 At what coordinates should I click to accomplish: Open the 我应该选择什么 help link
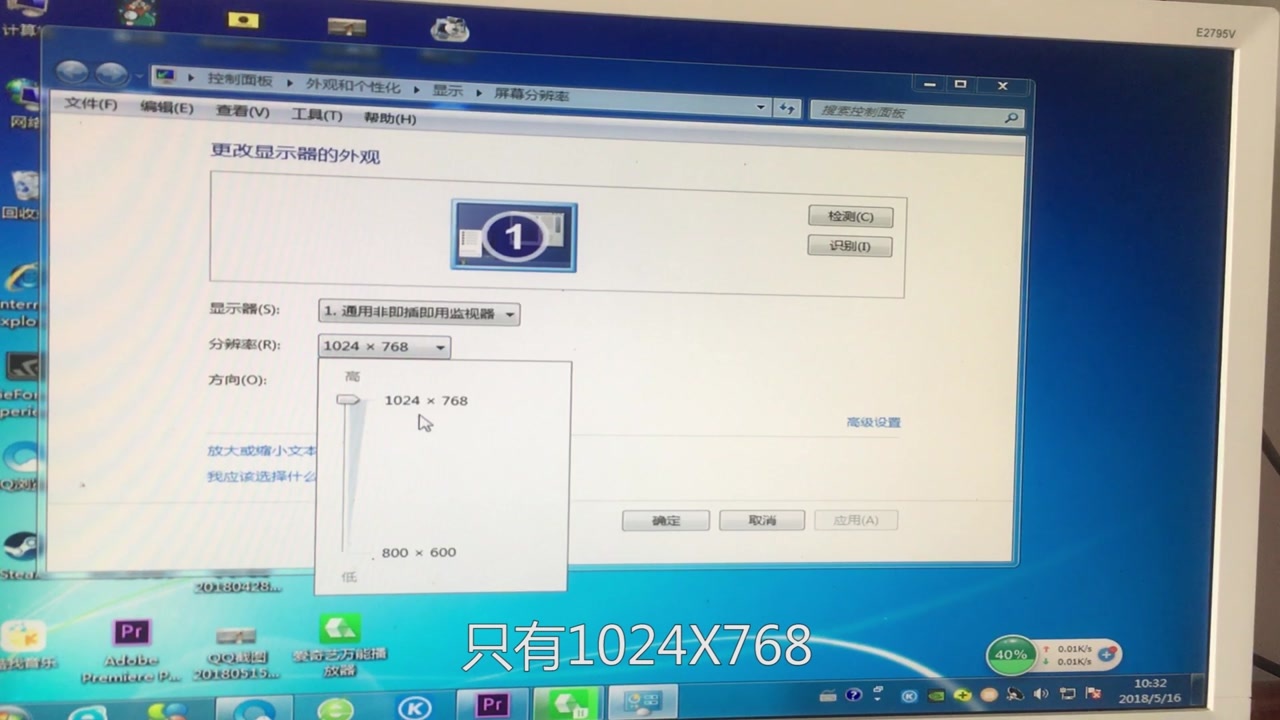[262, 477]
